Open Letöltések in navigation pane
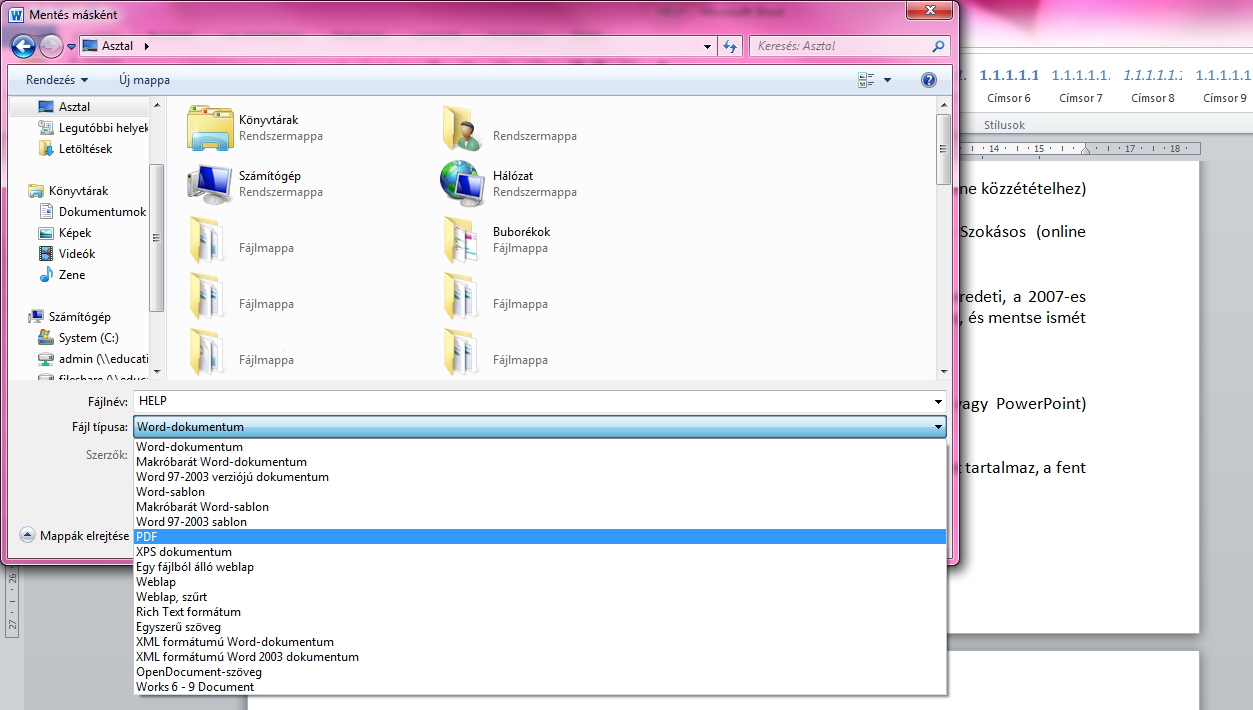The height and width of the screenshot is (710, 1253). [75, 149]
